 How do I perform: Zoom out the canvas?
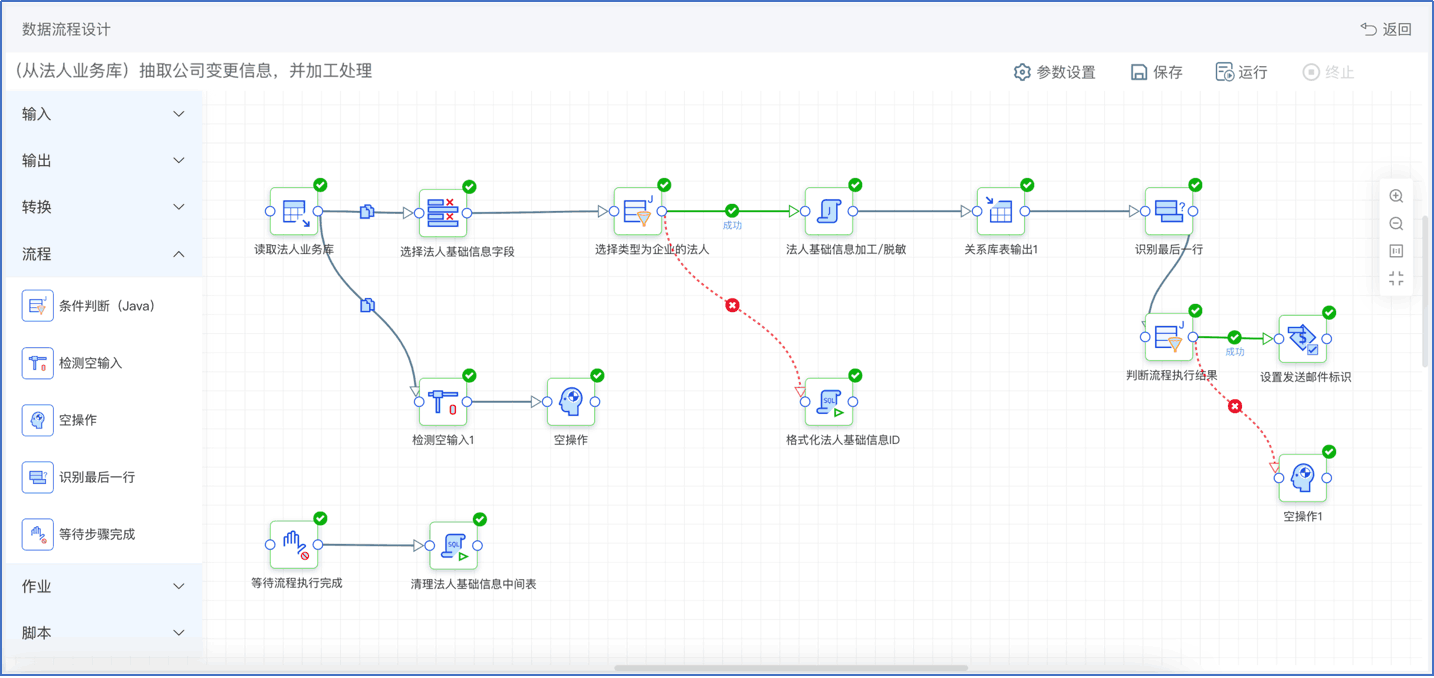point(1396,224)
